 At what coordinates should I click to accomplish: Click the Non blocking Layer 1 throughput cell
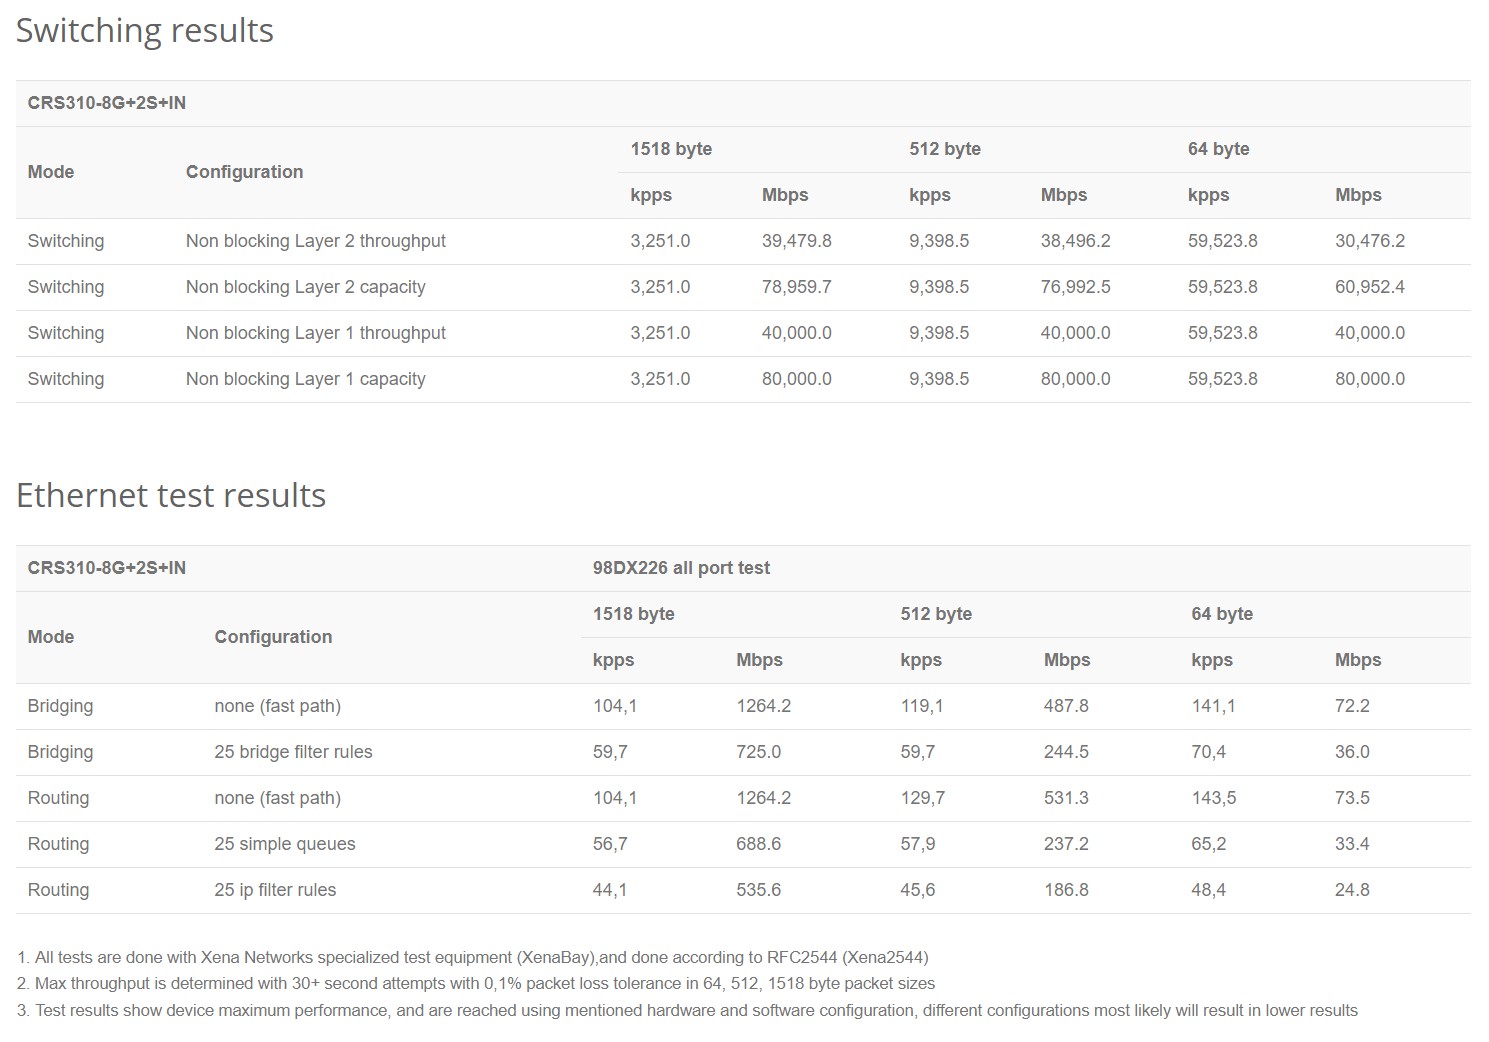coord(315,333)
